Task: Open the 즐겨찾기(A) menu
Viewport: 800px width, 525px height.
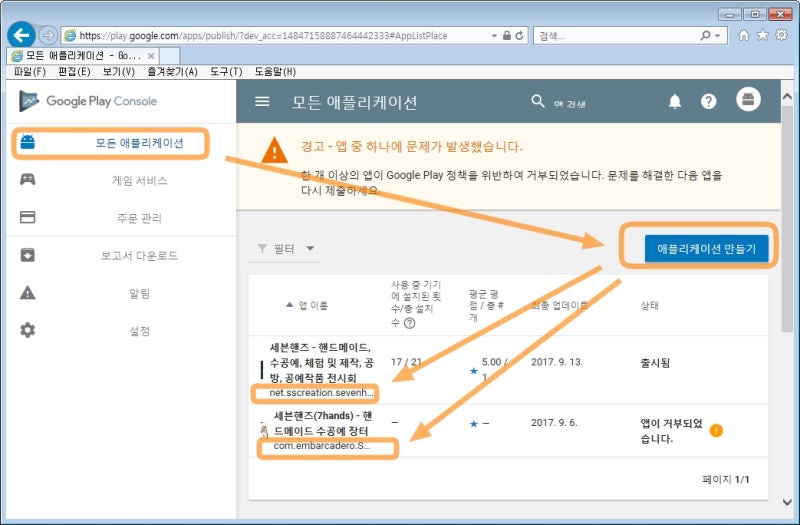Action: [x=172, y=71]
